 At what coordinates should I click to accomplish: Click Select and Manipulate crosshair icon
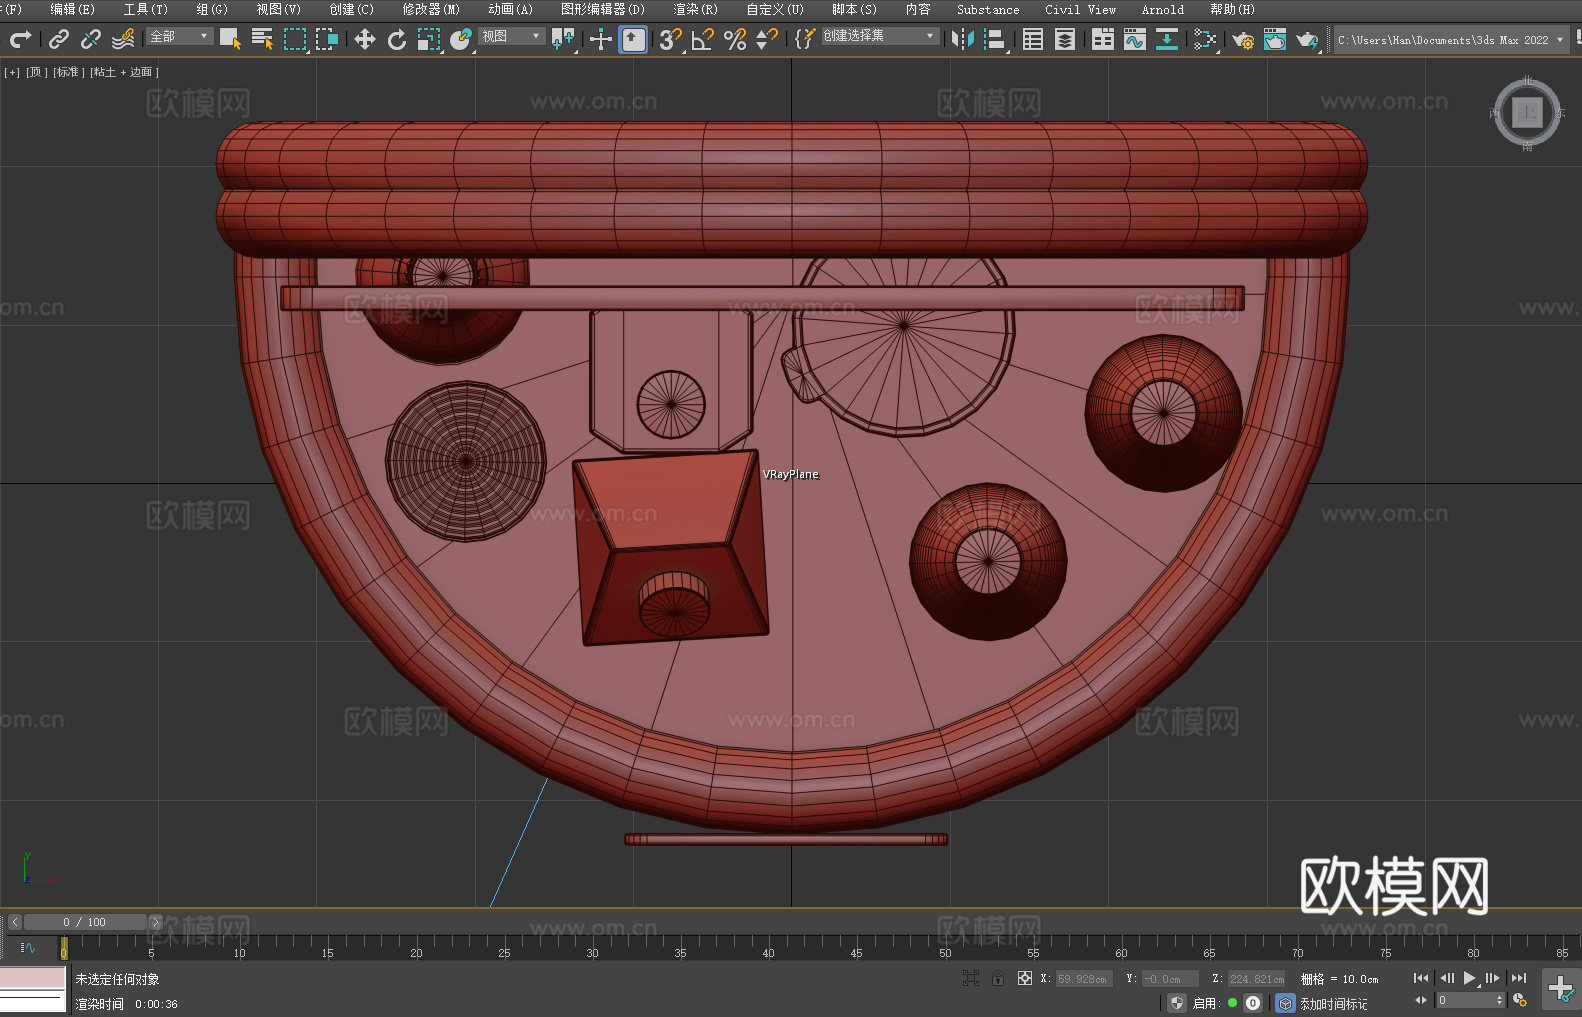click(x=601, y=39)
